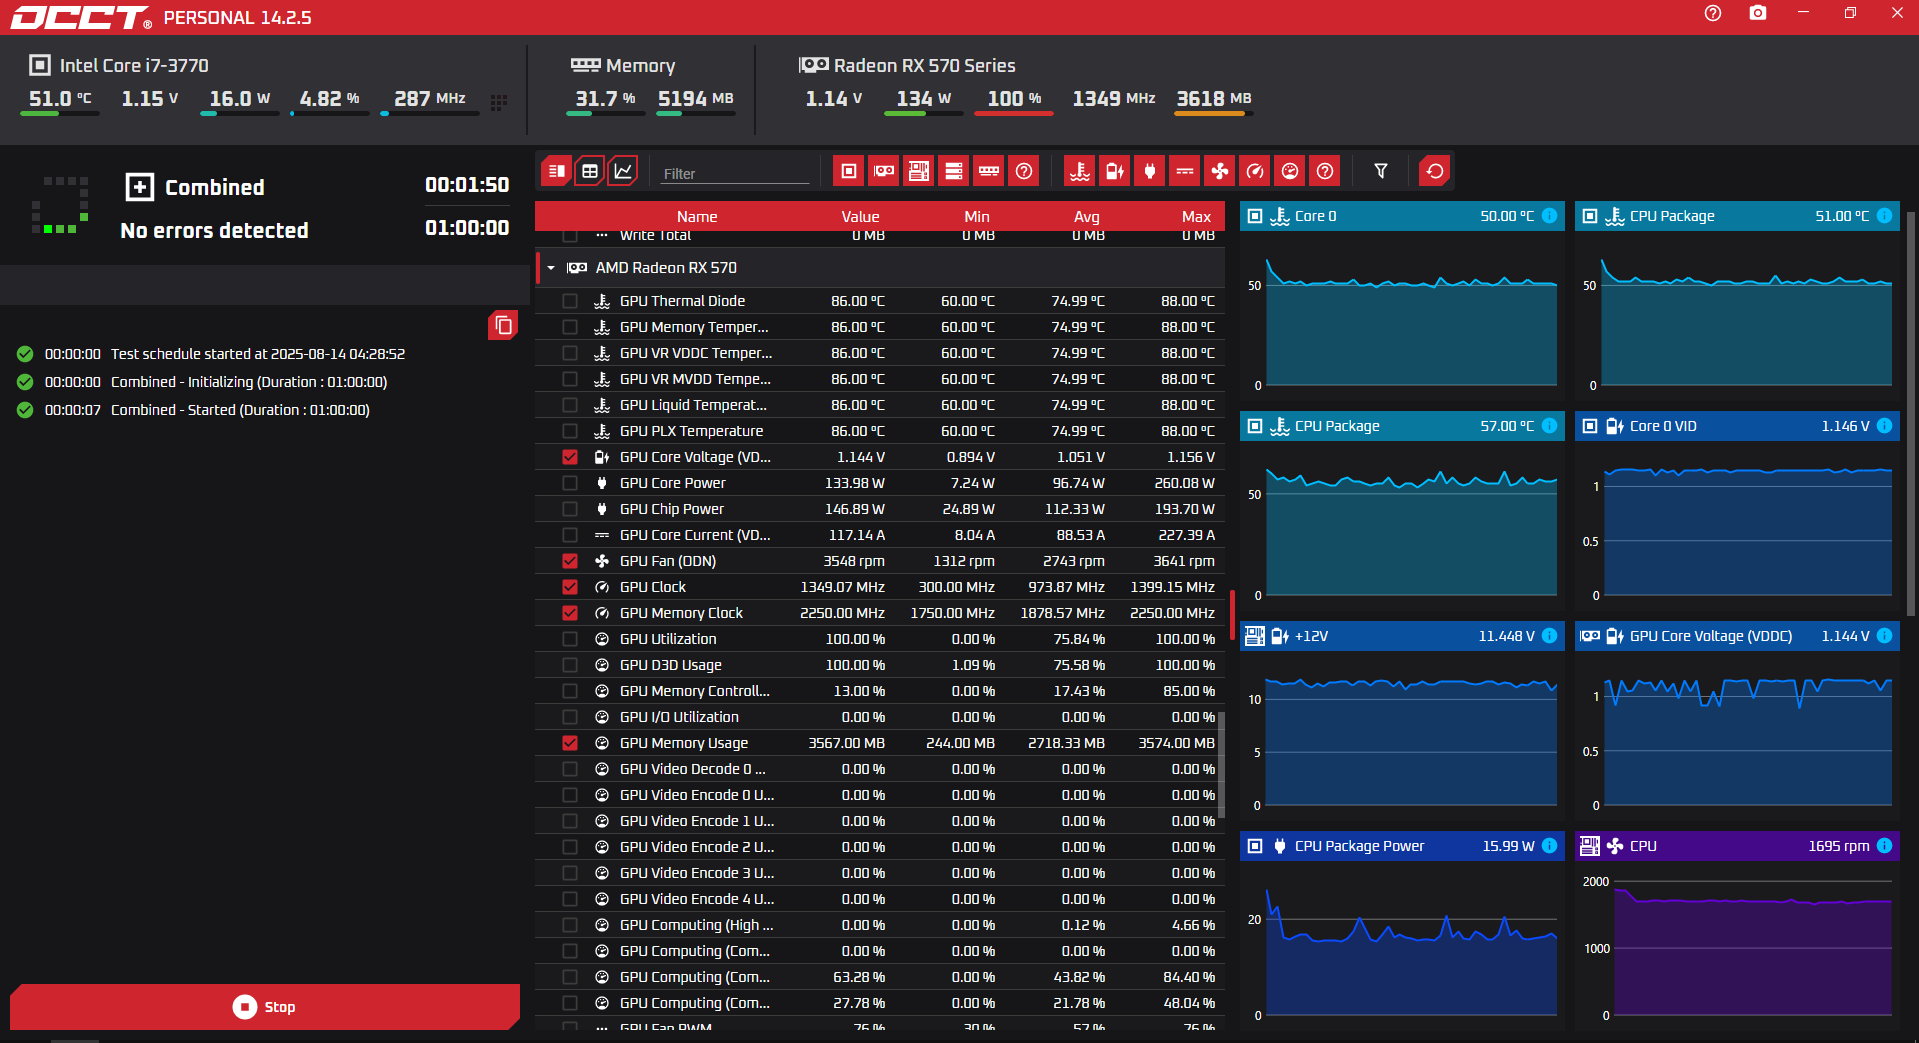Click in the sensor Filter field
This screenshot has height=1043, width=1919.
[735, 173]
